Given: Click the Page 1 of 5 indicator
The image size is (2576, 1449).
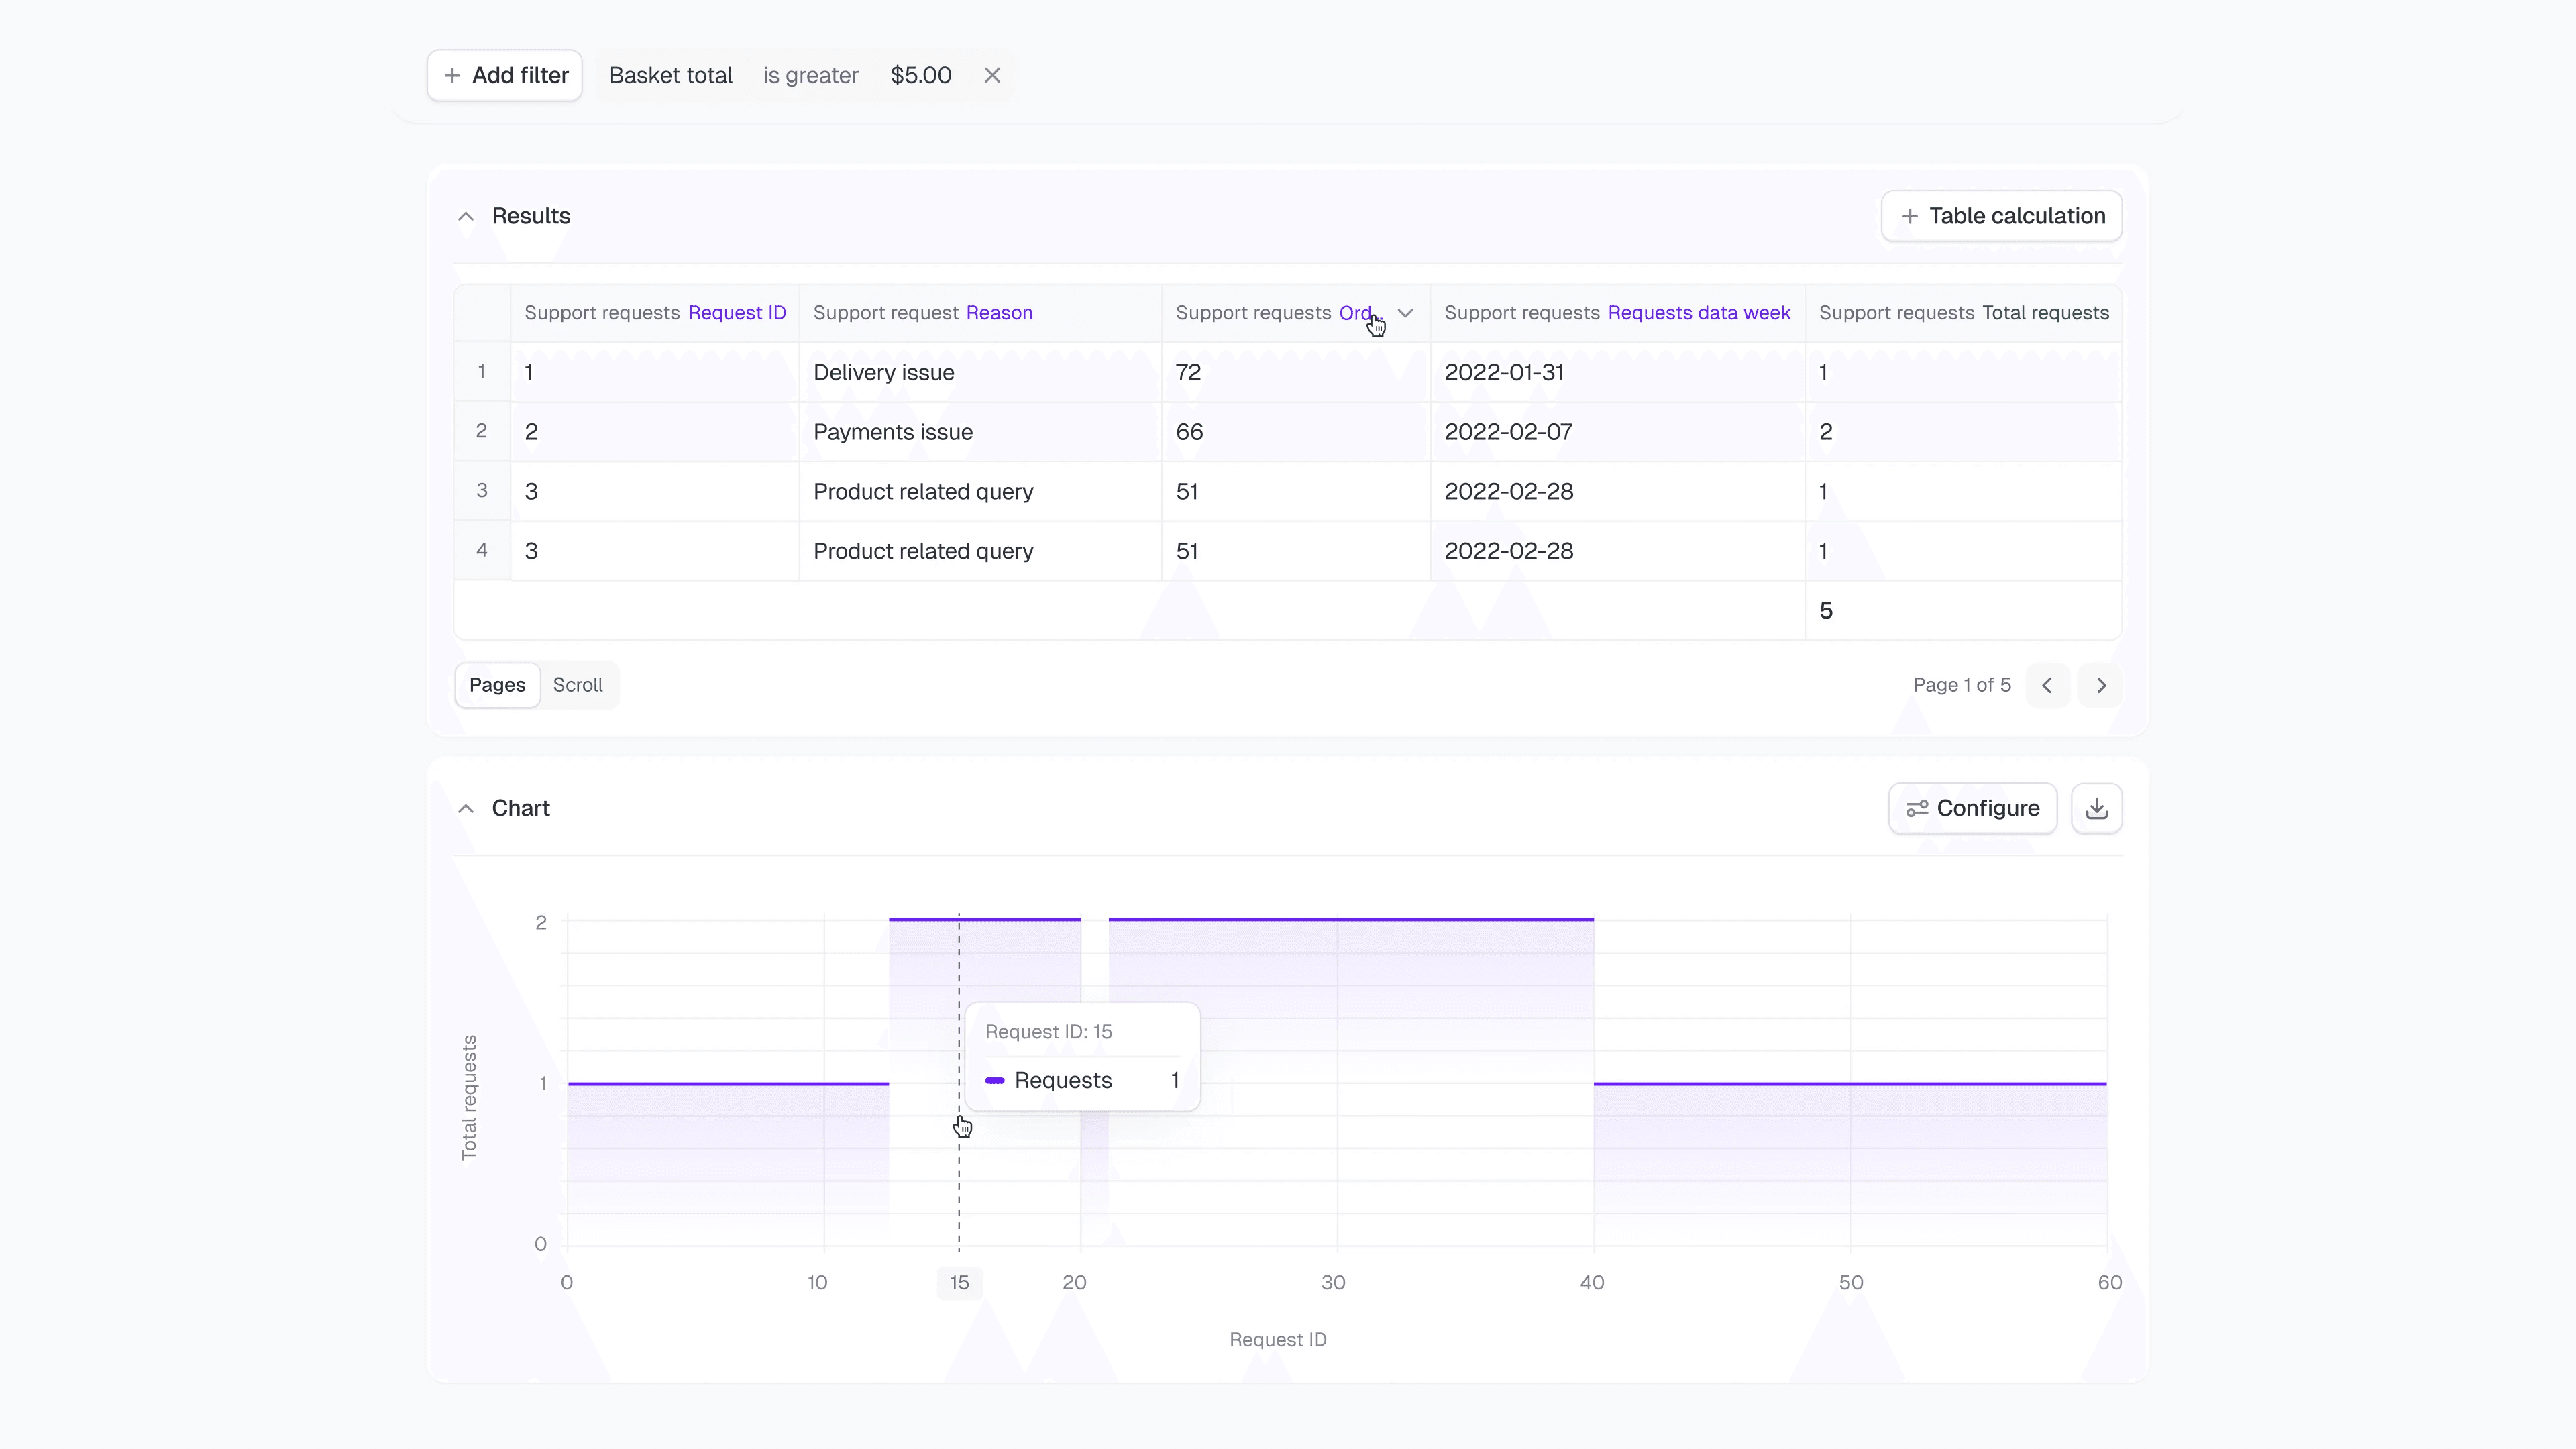Looking at the screenshot, I should 1961,685.
